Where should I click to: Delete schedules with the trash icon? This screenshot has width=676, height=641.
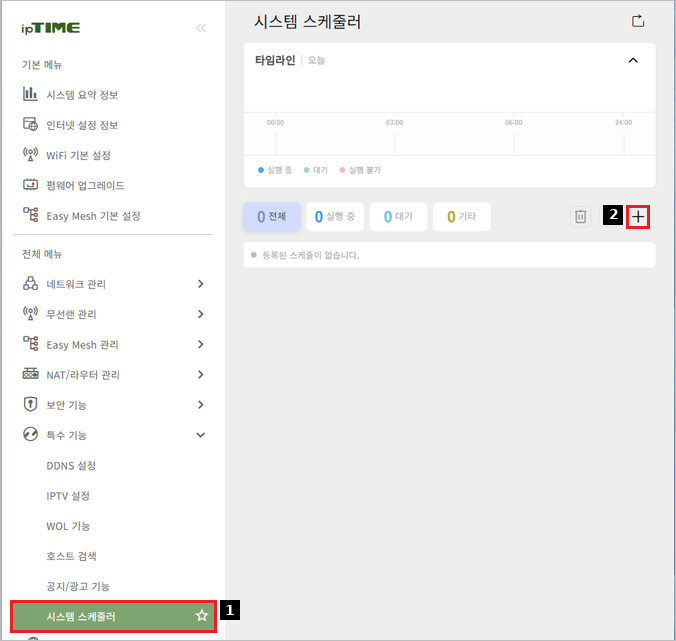tap(581, 216)
